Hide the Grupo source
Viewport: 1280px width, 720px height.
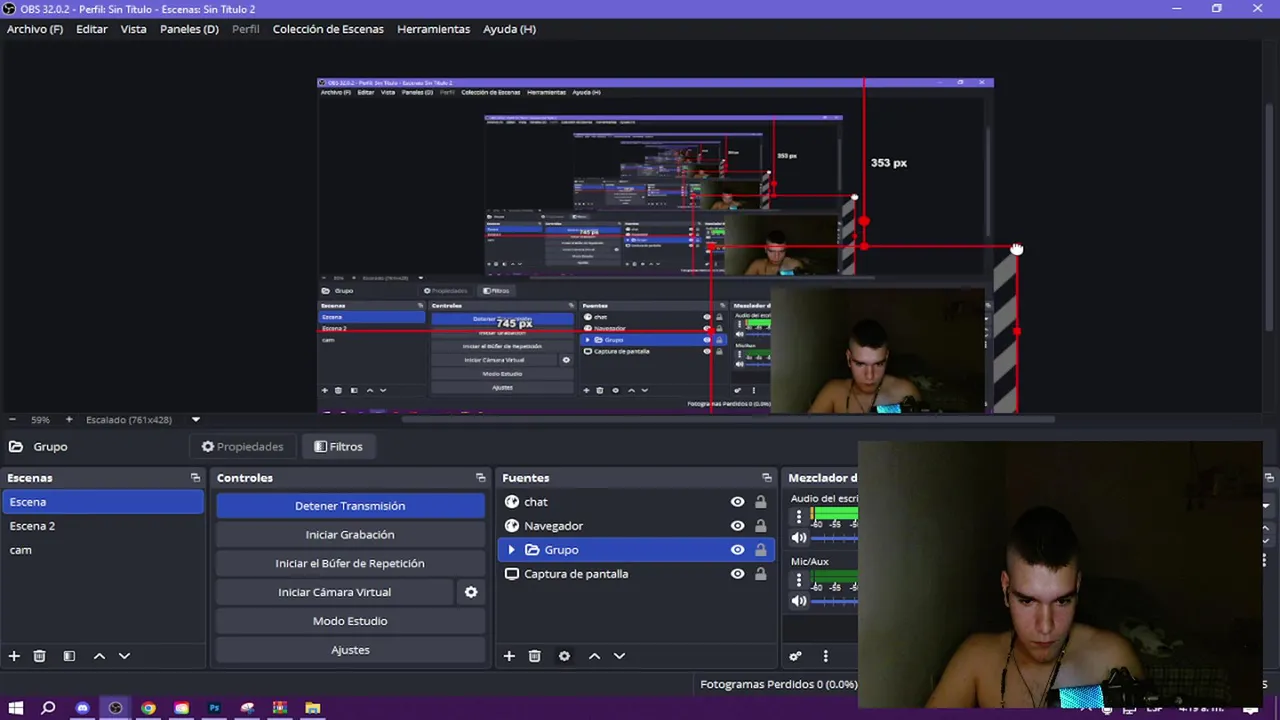pos(737,550)
